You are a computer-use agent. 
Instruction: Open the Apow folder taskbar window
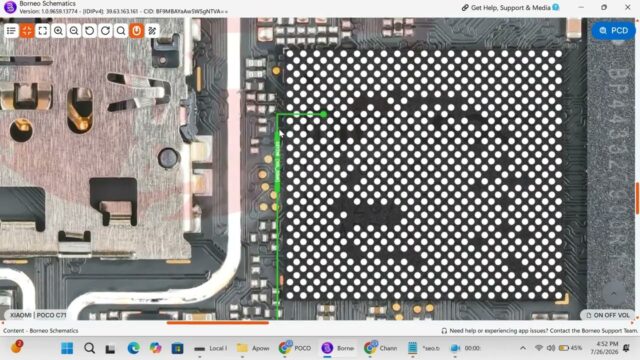253,348
